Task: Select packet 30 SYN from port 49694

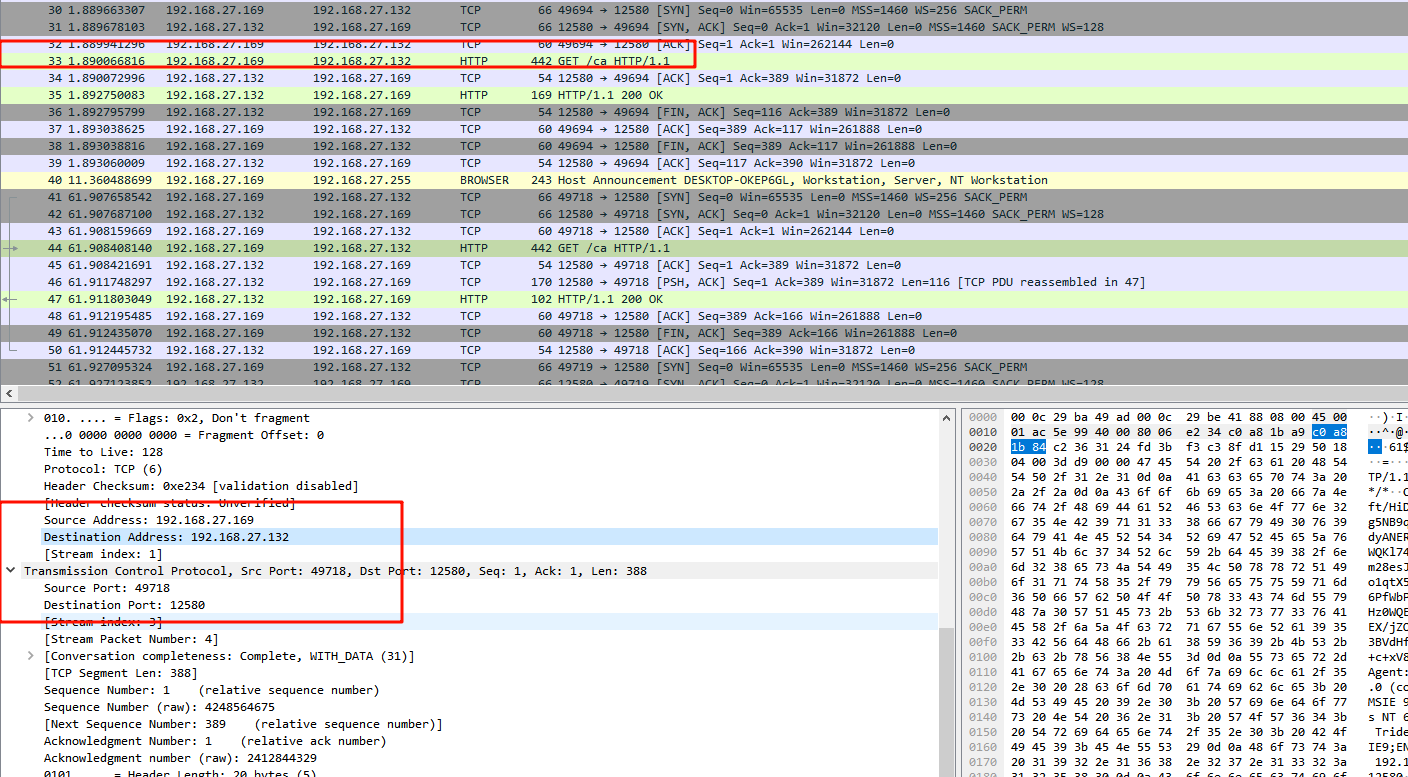Action: coord(704,10)
